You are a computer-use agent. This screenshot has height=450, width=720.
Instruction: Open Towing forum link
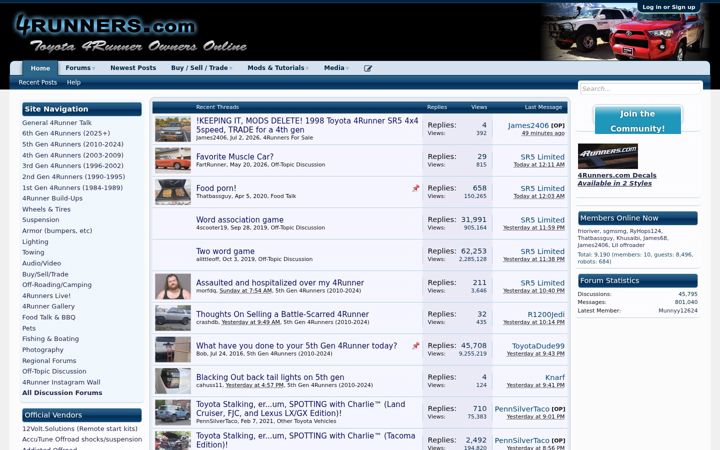33,253
